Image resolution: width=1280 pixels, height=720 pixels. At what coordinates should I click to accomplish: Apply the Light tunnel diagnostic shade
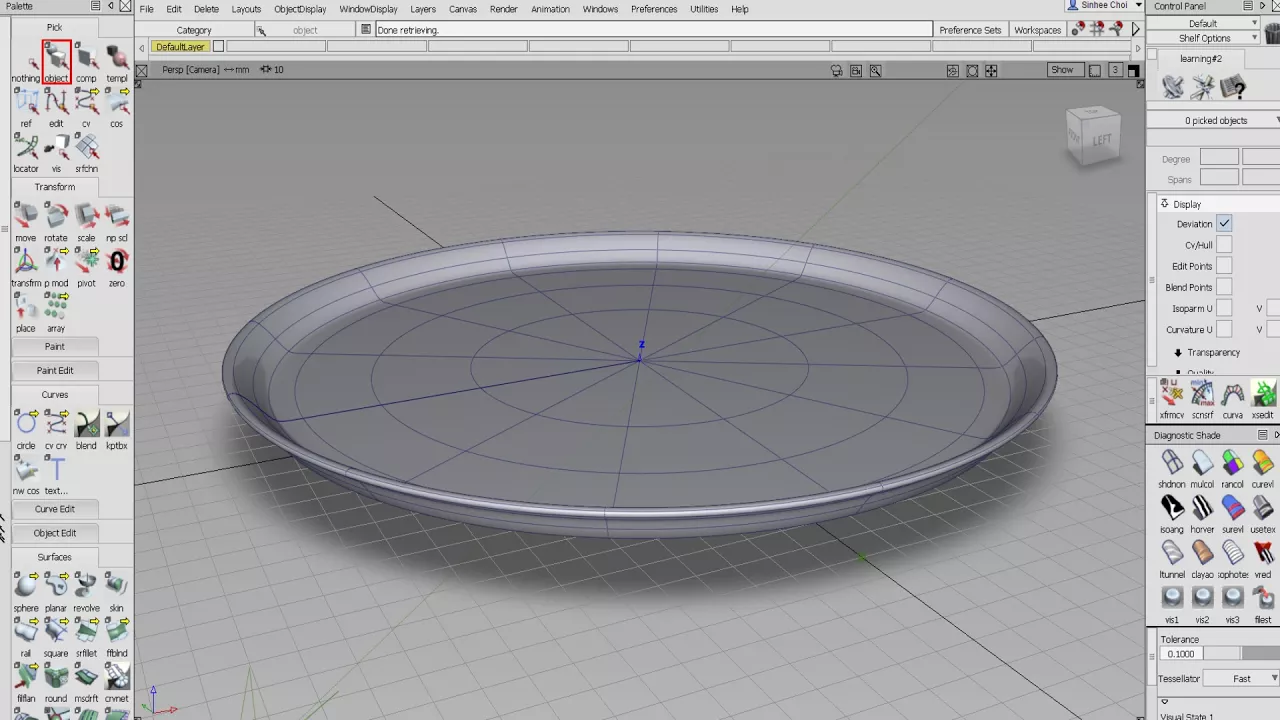click(1172, 557)
